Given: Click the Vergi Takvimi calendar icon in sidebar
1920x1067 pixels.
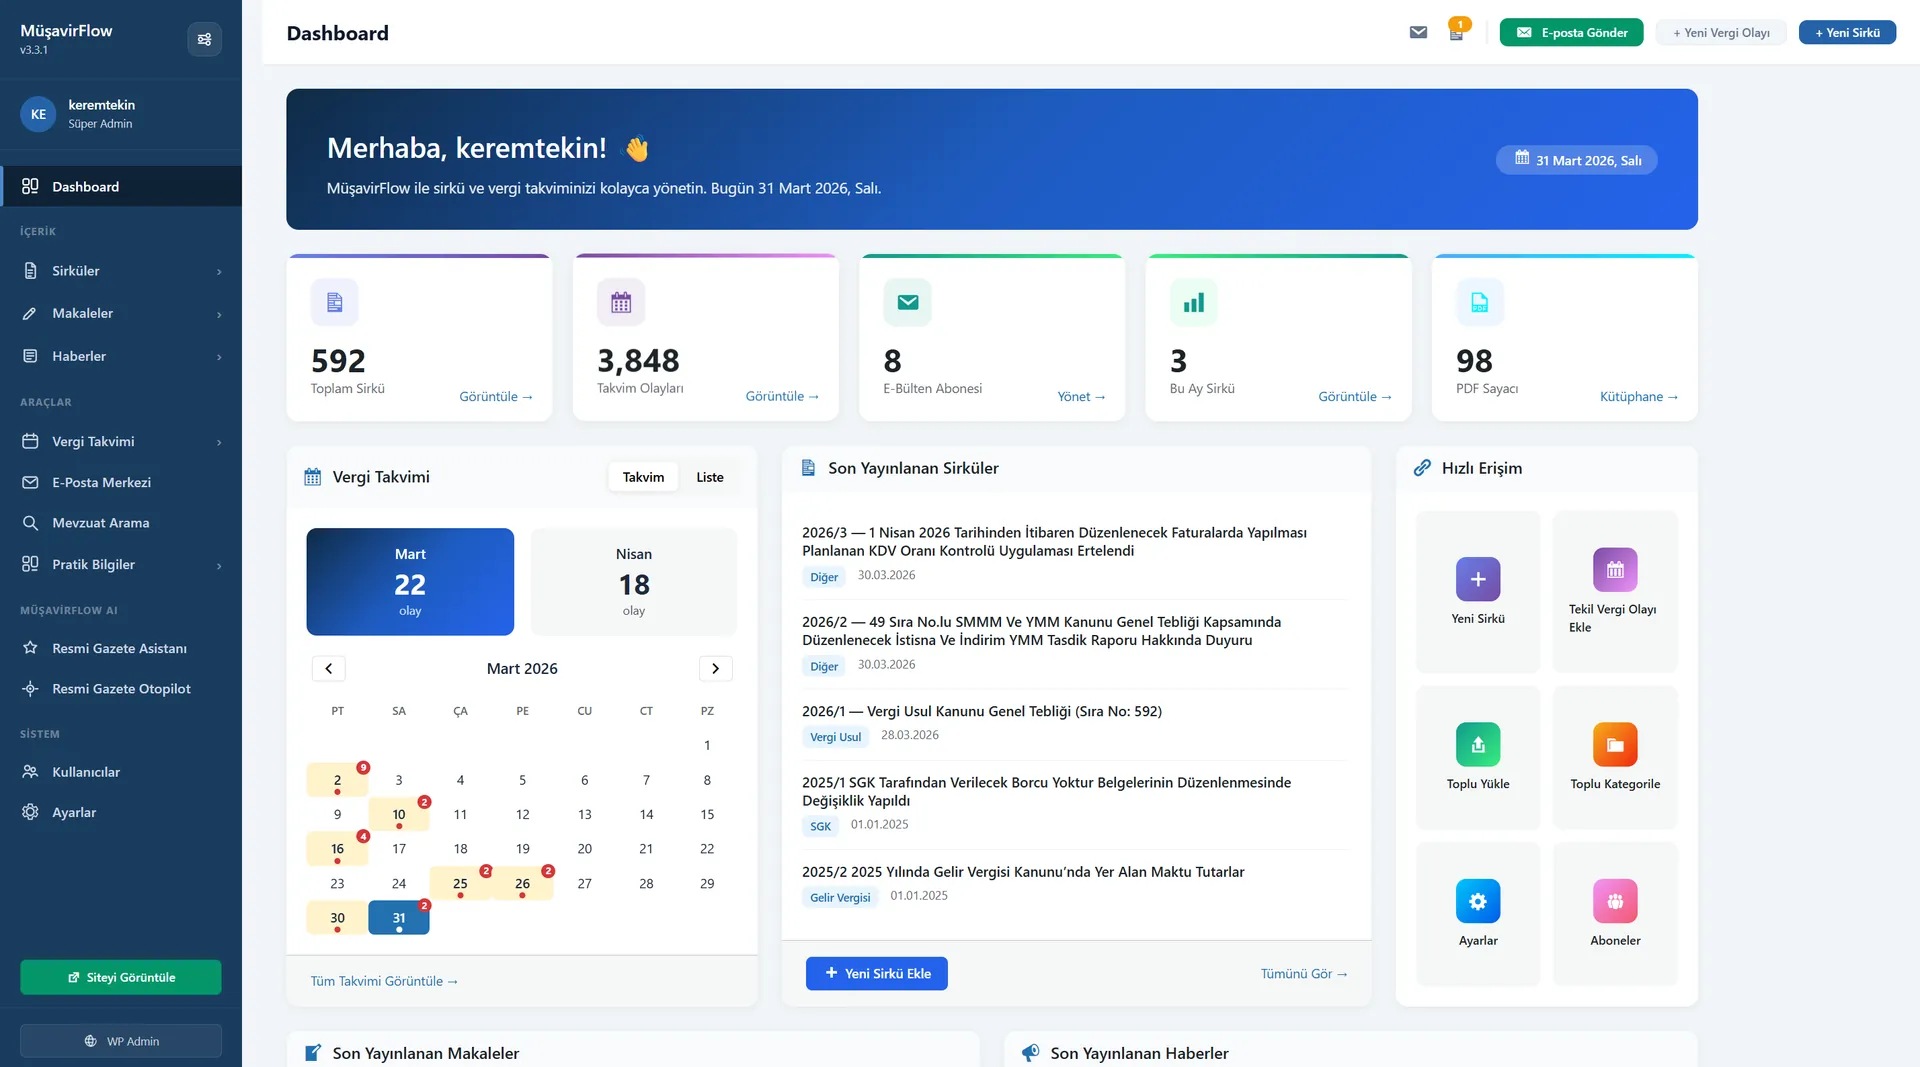Looking at the screenshot, I should pyautogui.click(x=30, y=441).
